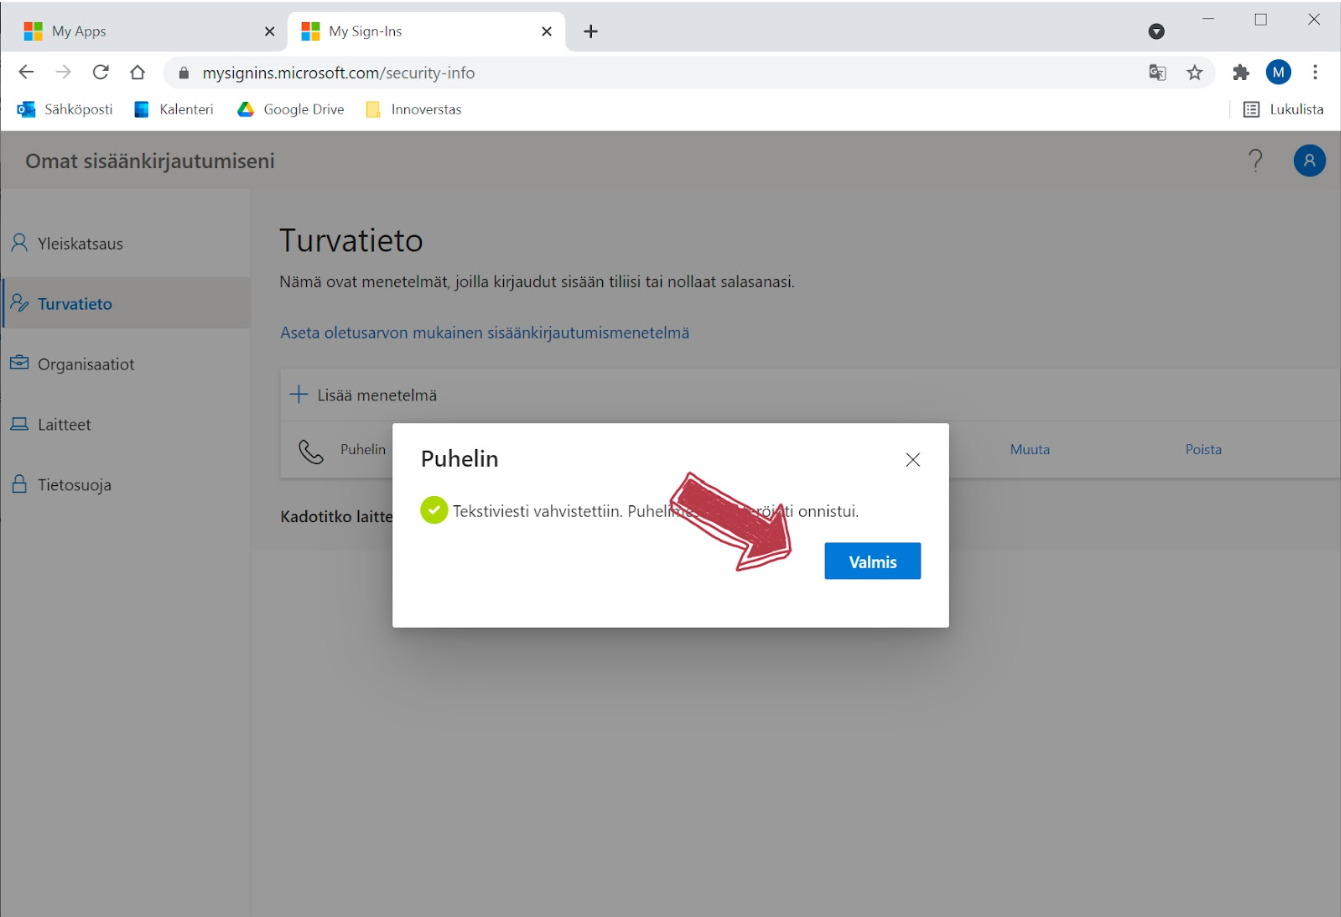
Task: Open a new browser tab
Action: point(591,31)
